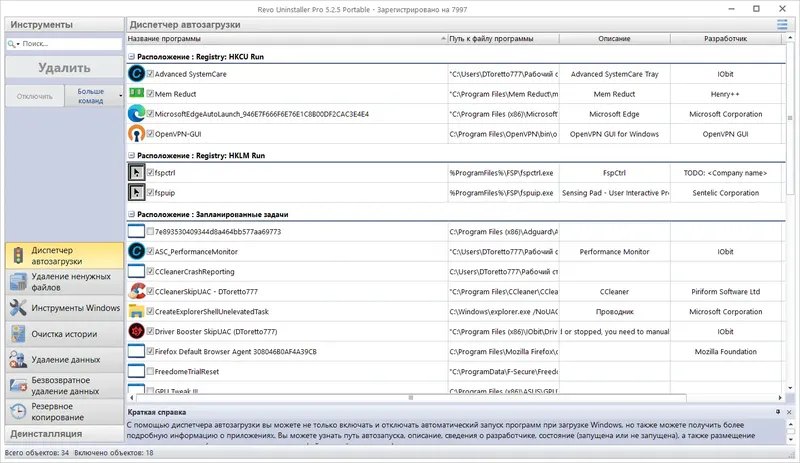This screenshot has height=463, width=800.
Task: Click the Удалить button
Action: (x=64, y=67)
